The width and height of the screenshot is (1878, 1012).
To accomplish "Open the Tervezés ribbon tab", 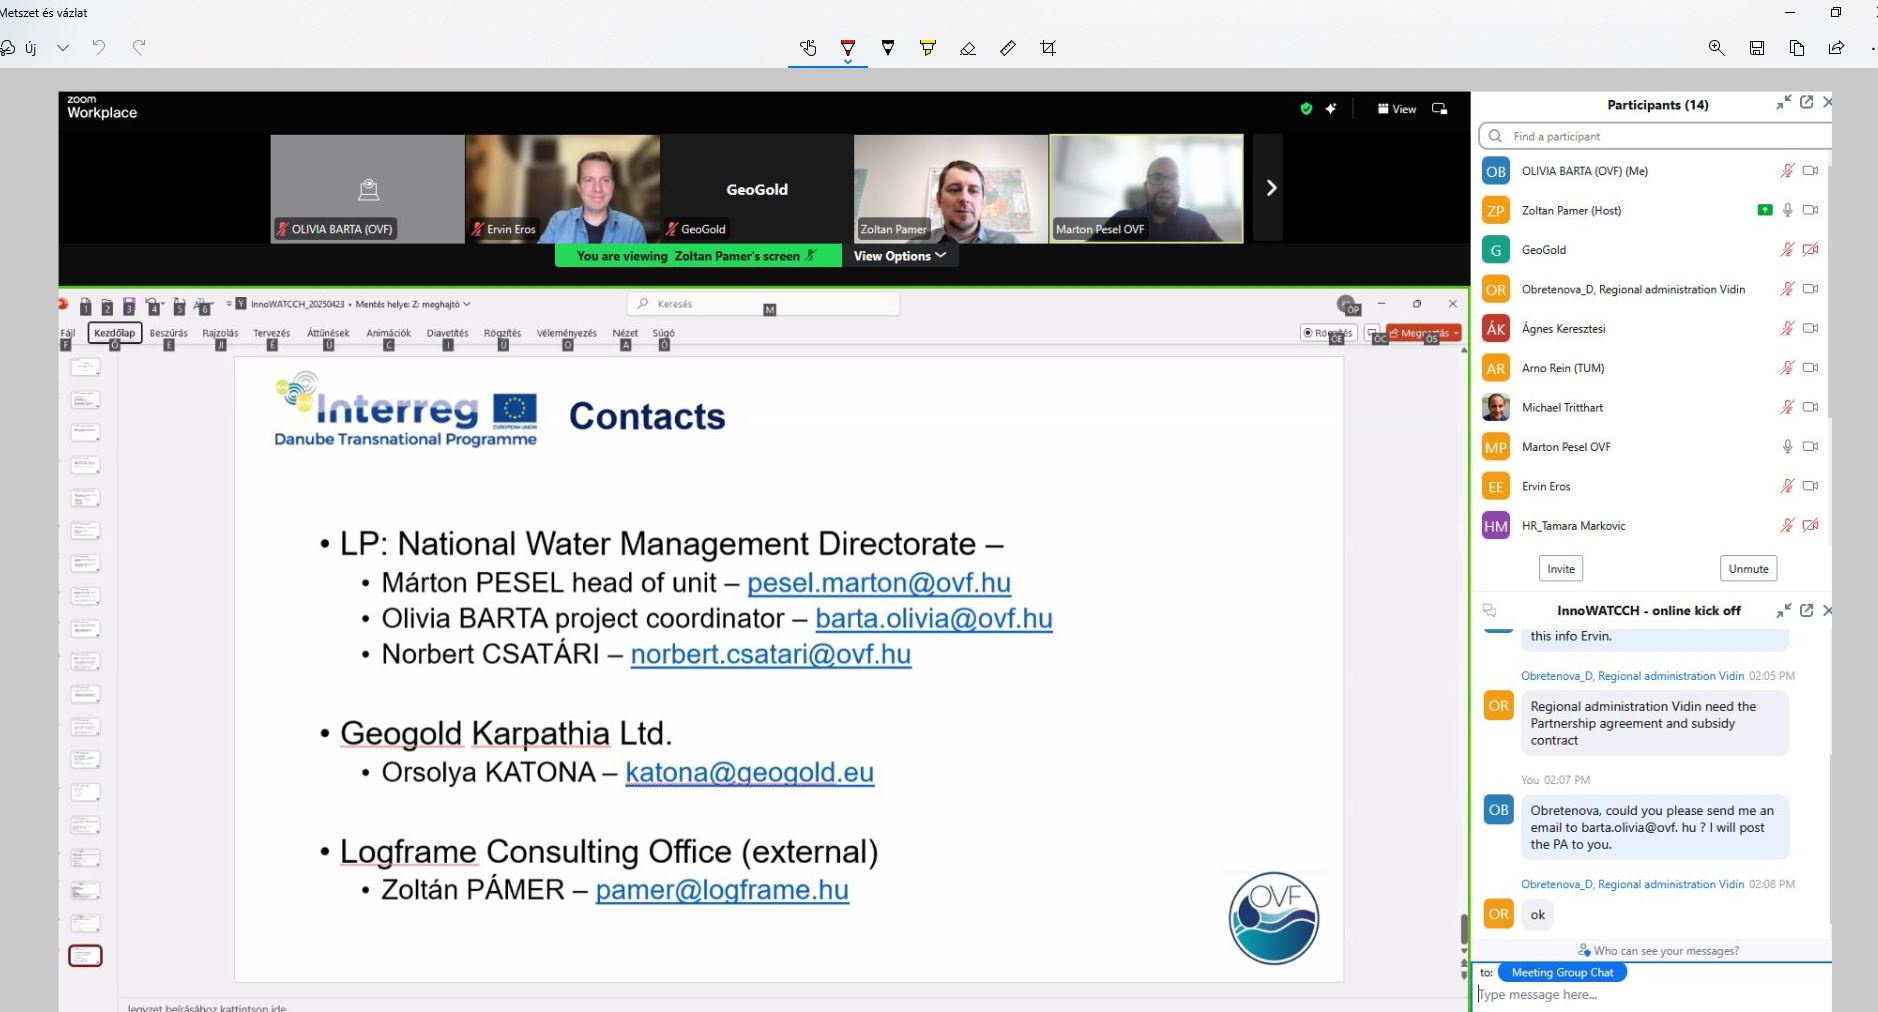I will coord(271,333).
